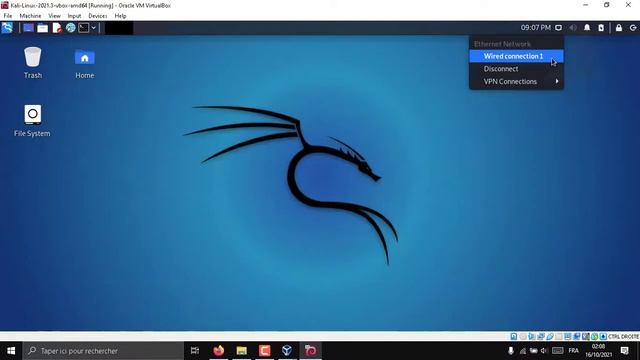640x360 pixels.
Task: Select Wired connection 1
Action: 516,56
